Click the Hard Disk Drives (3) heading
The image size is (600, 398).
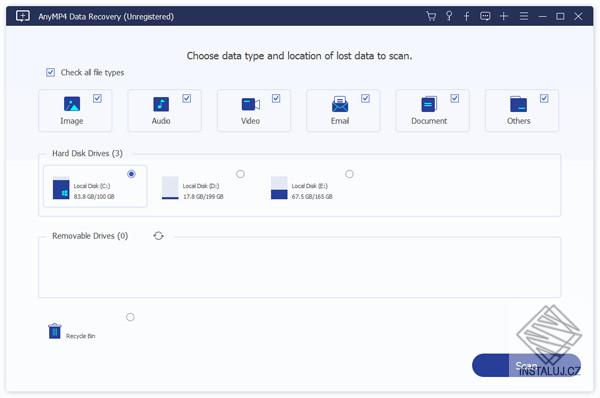87,153
